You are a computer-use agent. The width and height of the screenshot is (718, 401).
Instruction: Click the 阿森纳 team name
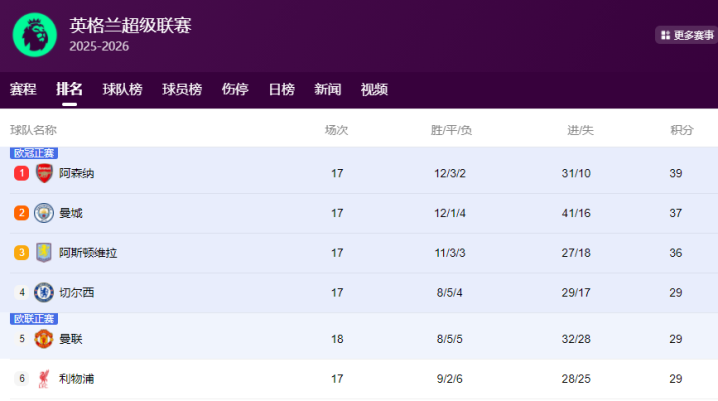(x=76, y=173)
